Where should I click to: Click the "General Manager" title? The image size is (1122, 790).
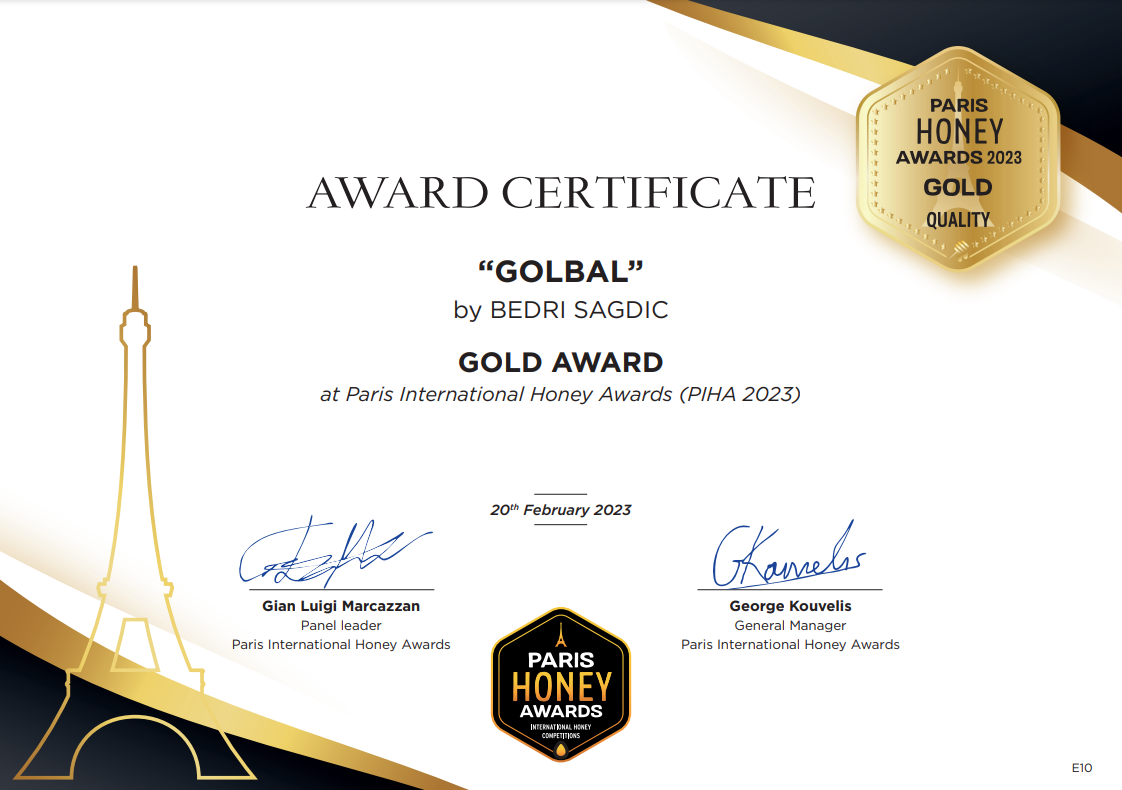click(x=791, y=625)
